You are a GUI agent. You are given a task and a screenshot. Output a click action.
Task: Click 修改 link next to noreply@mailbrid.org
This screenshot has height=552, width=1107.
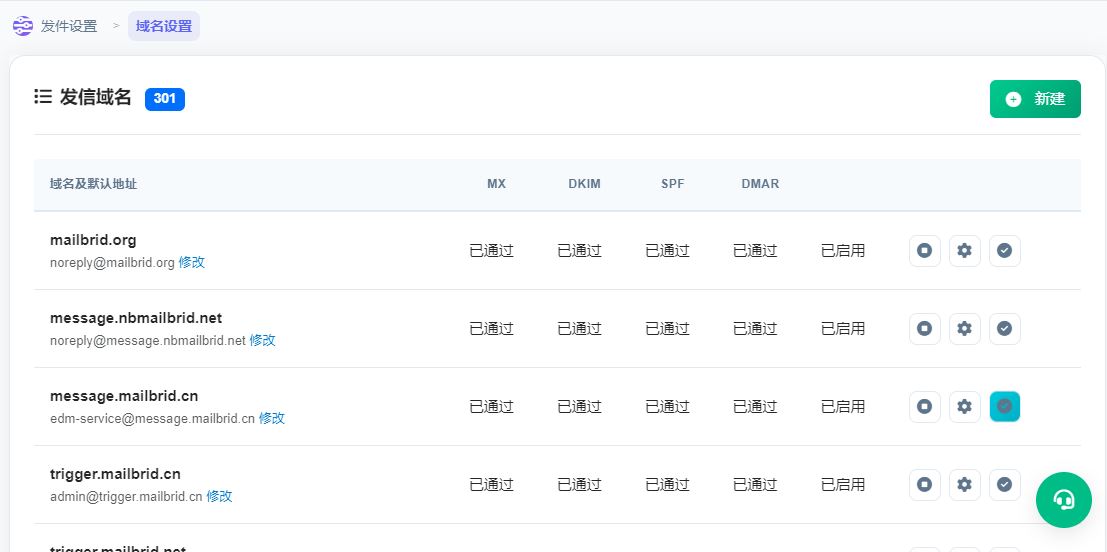pyautogui.click(x=192, y=262)
